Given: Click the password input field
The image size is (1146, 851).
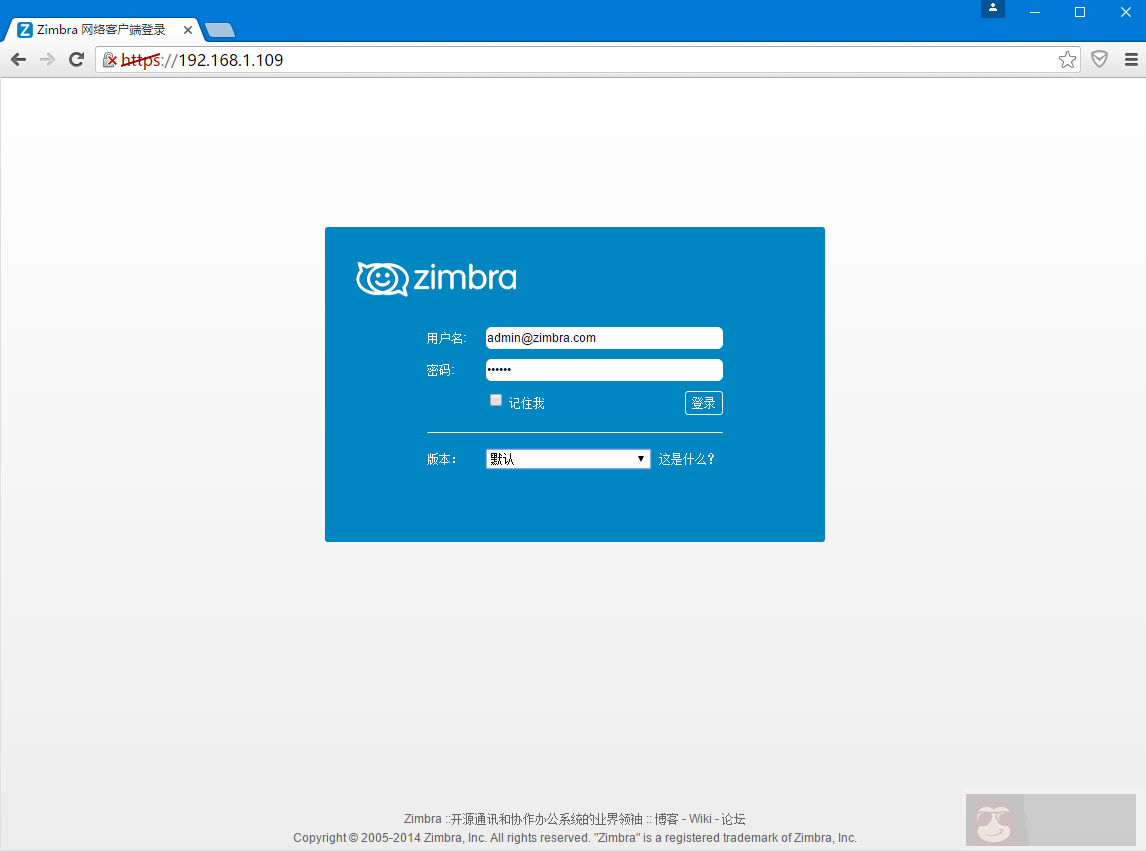Looking at the screenshot, I should point(603,369).
